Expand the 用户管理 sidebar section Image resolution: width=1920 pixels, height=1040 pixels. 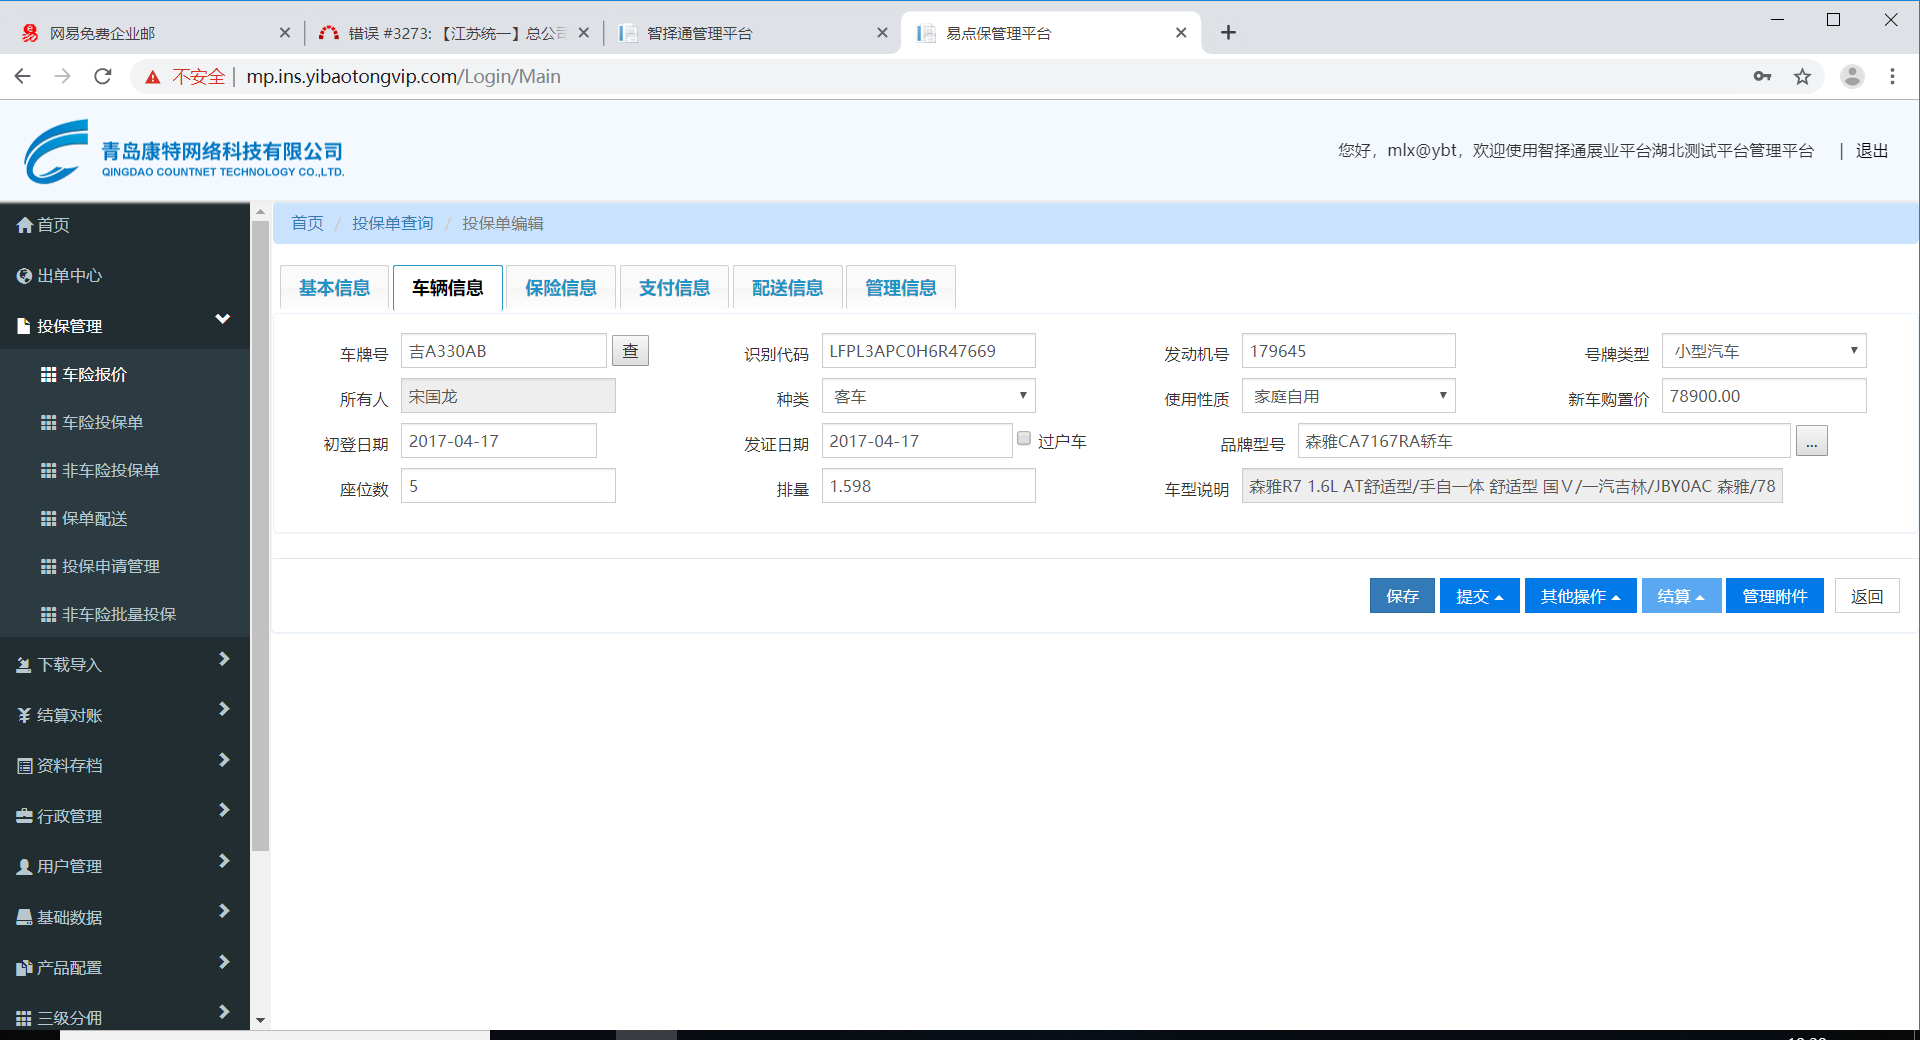coord(224,861)
